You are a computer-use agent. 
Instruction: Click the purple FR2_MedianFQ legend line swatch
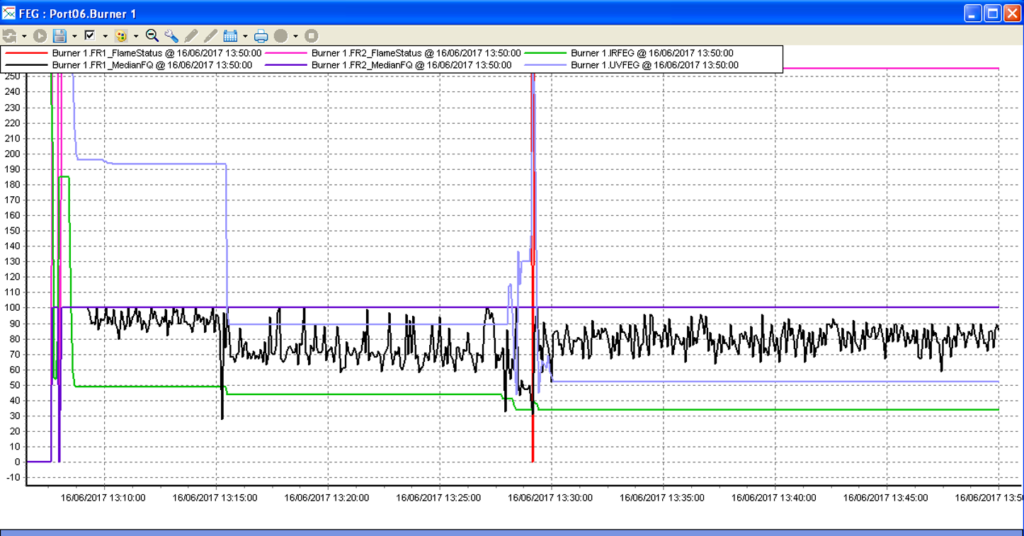coord(286,65)
